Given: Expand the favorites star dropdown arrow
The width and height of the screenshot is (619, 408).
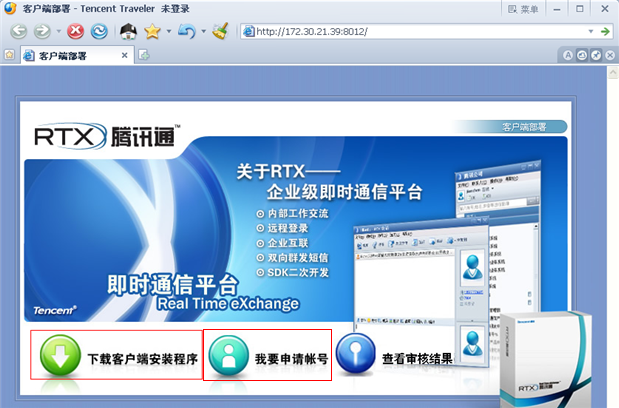Looking at the screenshot, I should pyautogui.click(x=169, y=31).
